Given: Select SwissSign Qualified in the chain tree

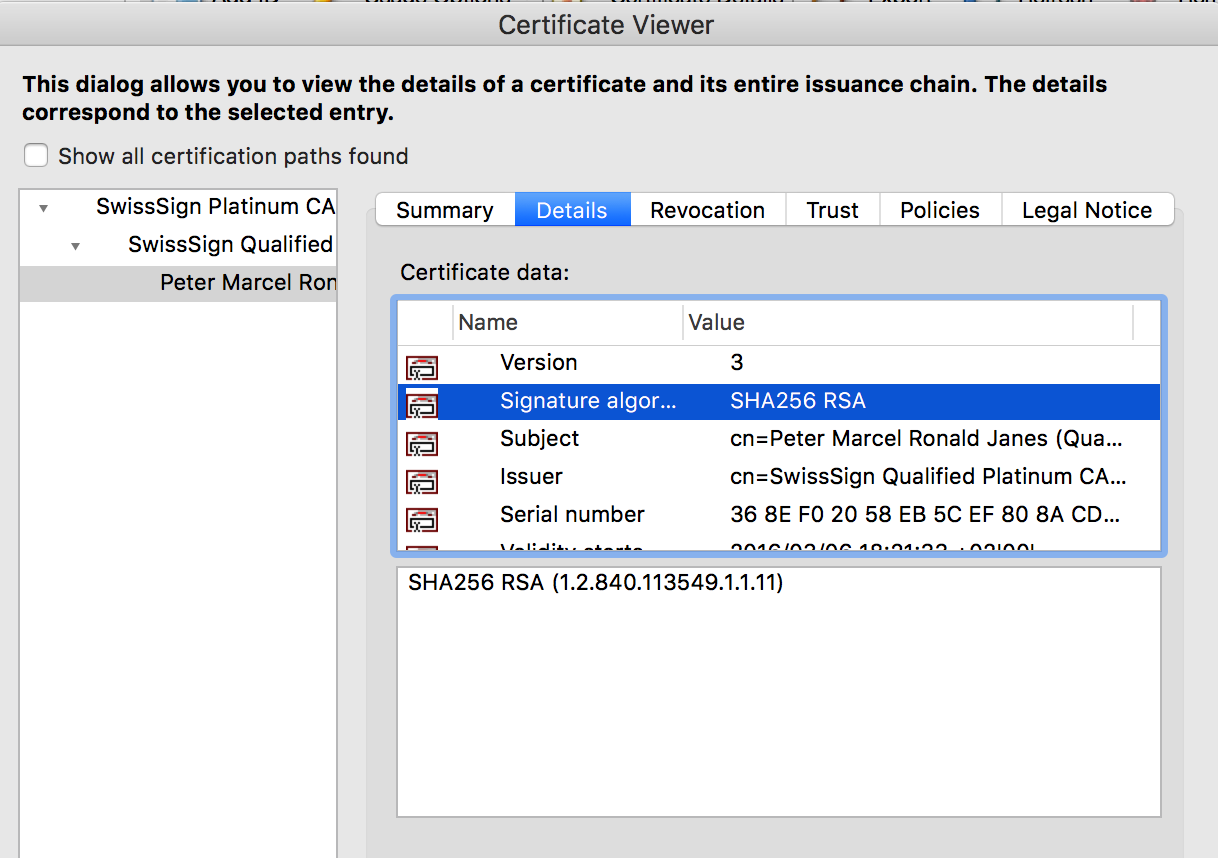Looking at the screenshot, I should tap(230, 245).
